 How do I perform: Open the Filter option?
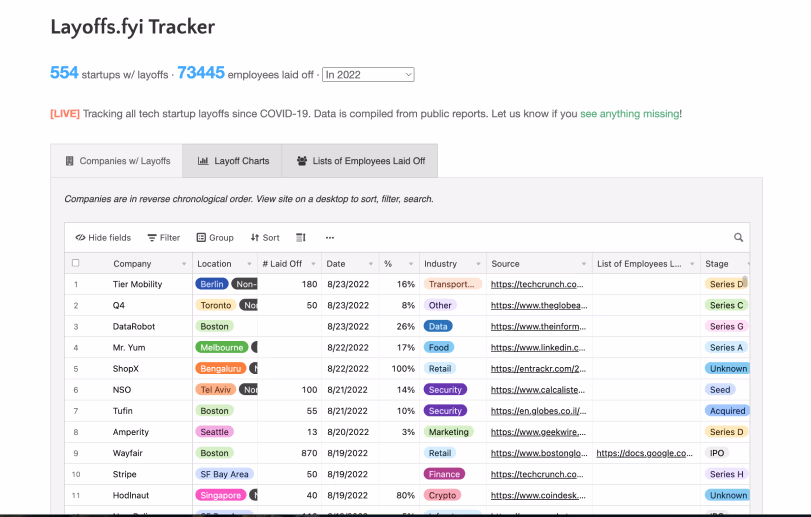tap(163, 238)
